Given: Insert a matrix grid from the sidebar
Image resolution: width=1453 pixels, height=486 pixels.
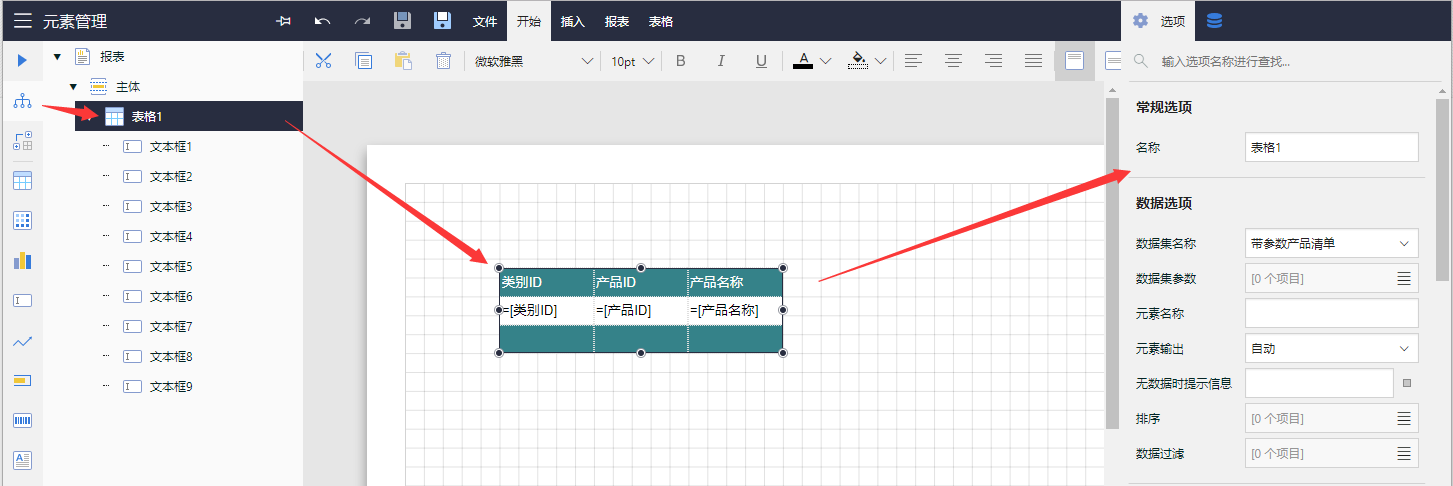Looking at the screenshot, I should click(22, 221).
